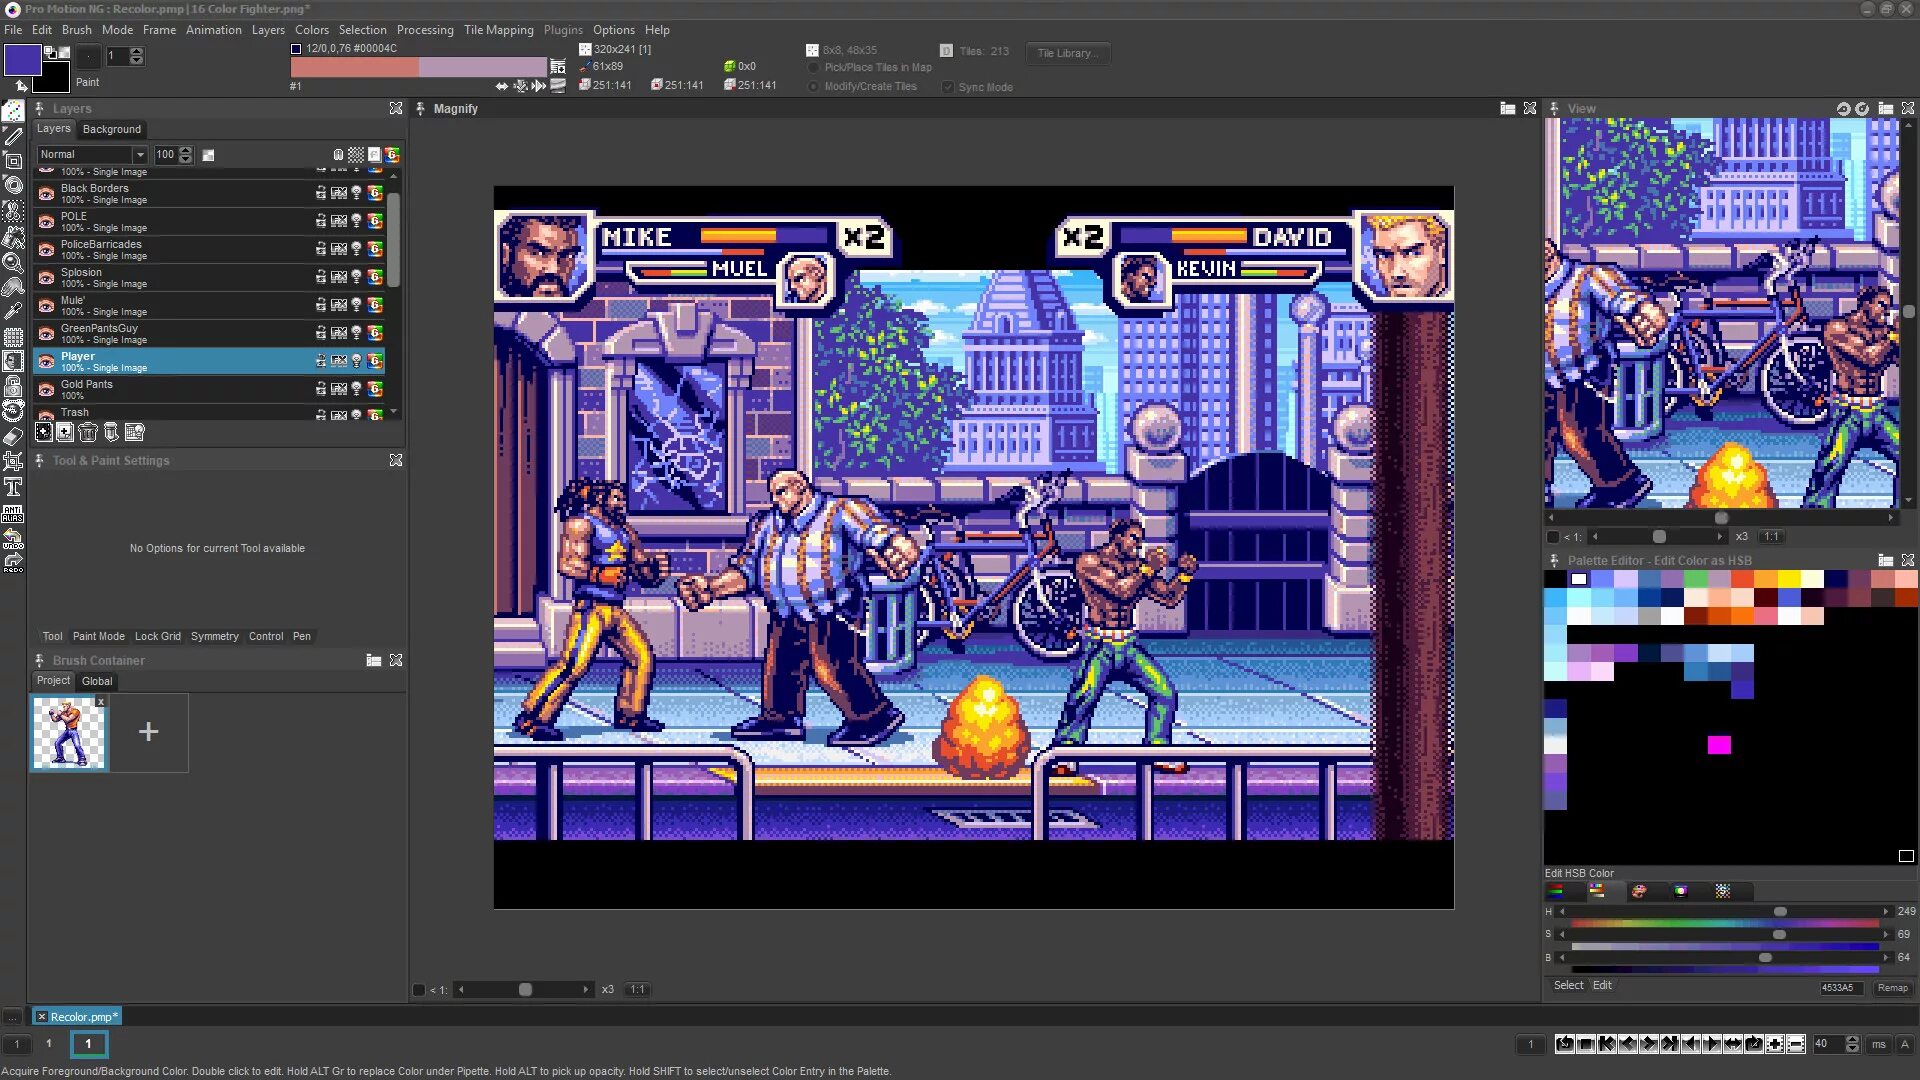Screen dimensions: 1920x1080
Task: Toggle checkbox left of magnify zoom slider
Action: click(419, 990)
